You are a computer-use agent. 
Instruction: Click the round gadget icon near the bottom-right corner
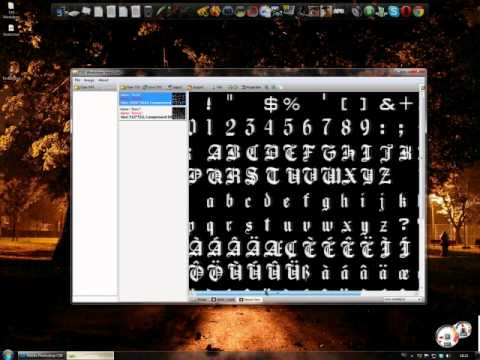point(446,336)
